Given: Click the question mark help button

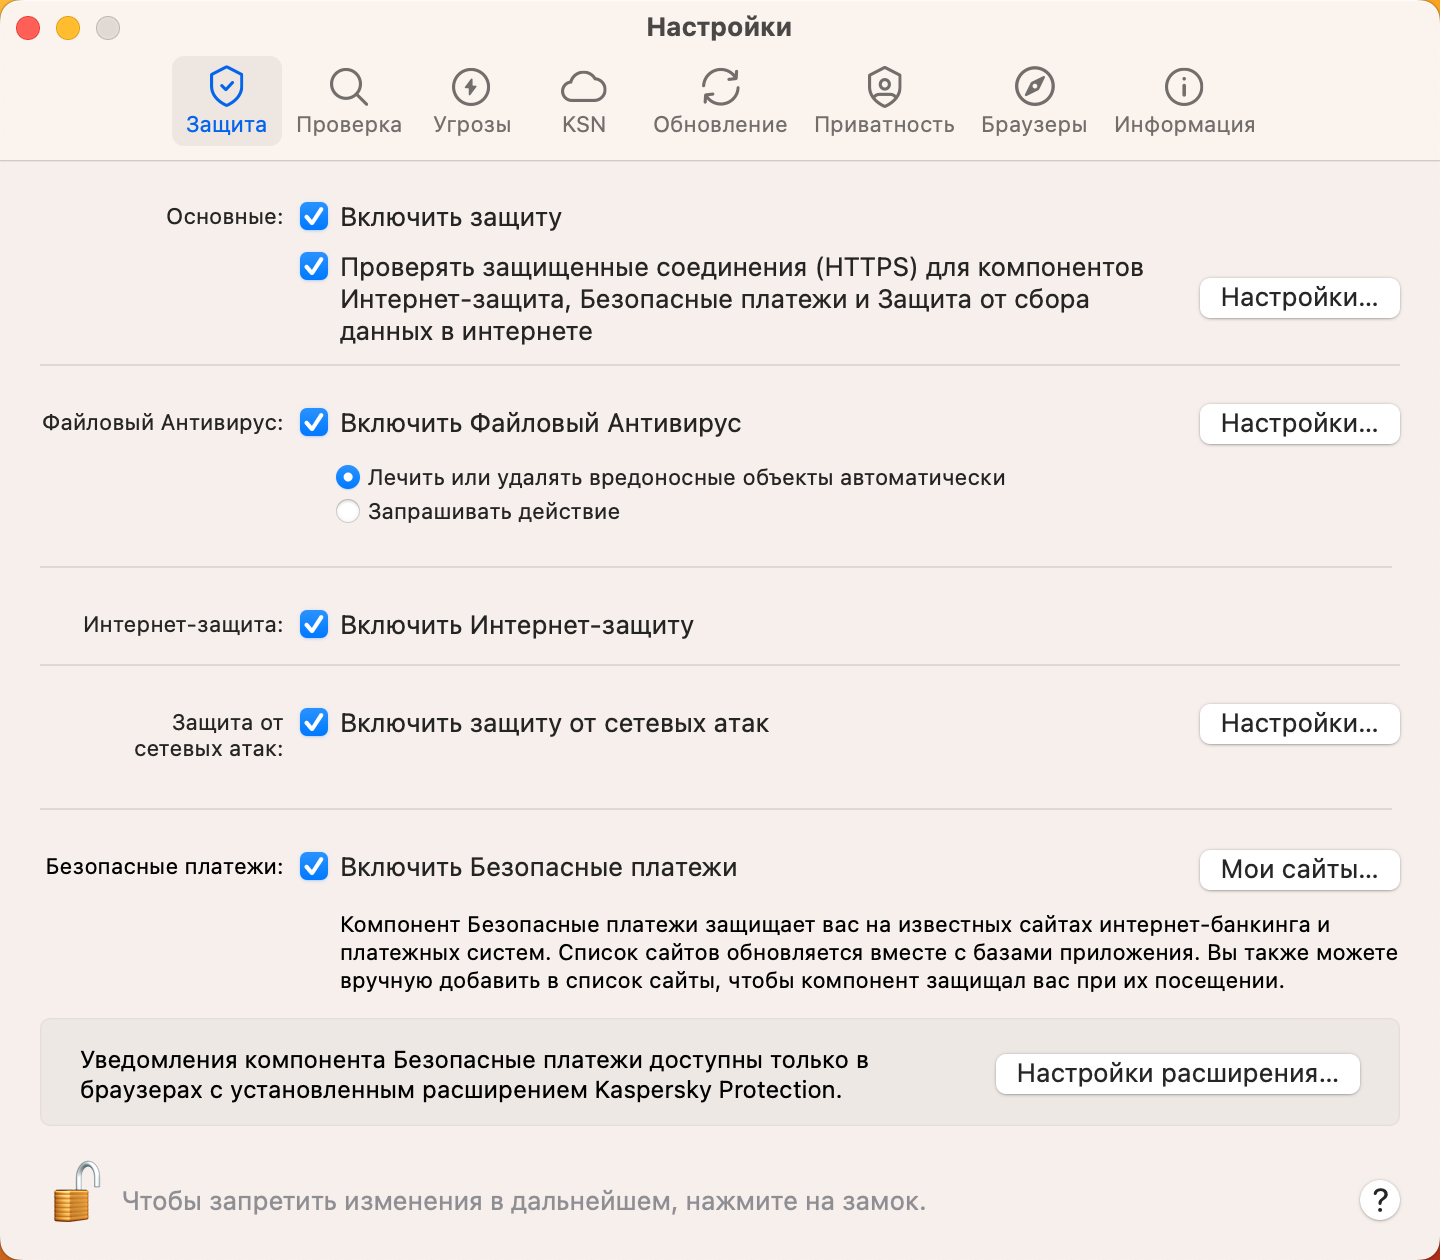Looking at the screenshot, I should pyautogui.click(x=1380, y=1200).
